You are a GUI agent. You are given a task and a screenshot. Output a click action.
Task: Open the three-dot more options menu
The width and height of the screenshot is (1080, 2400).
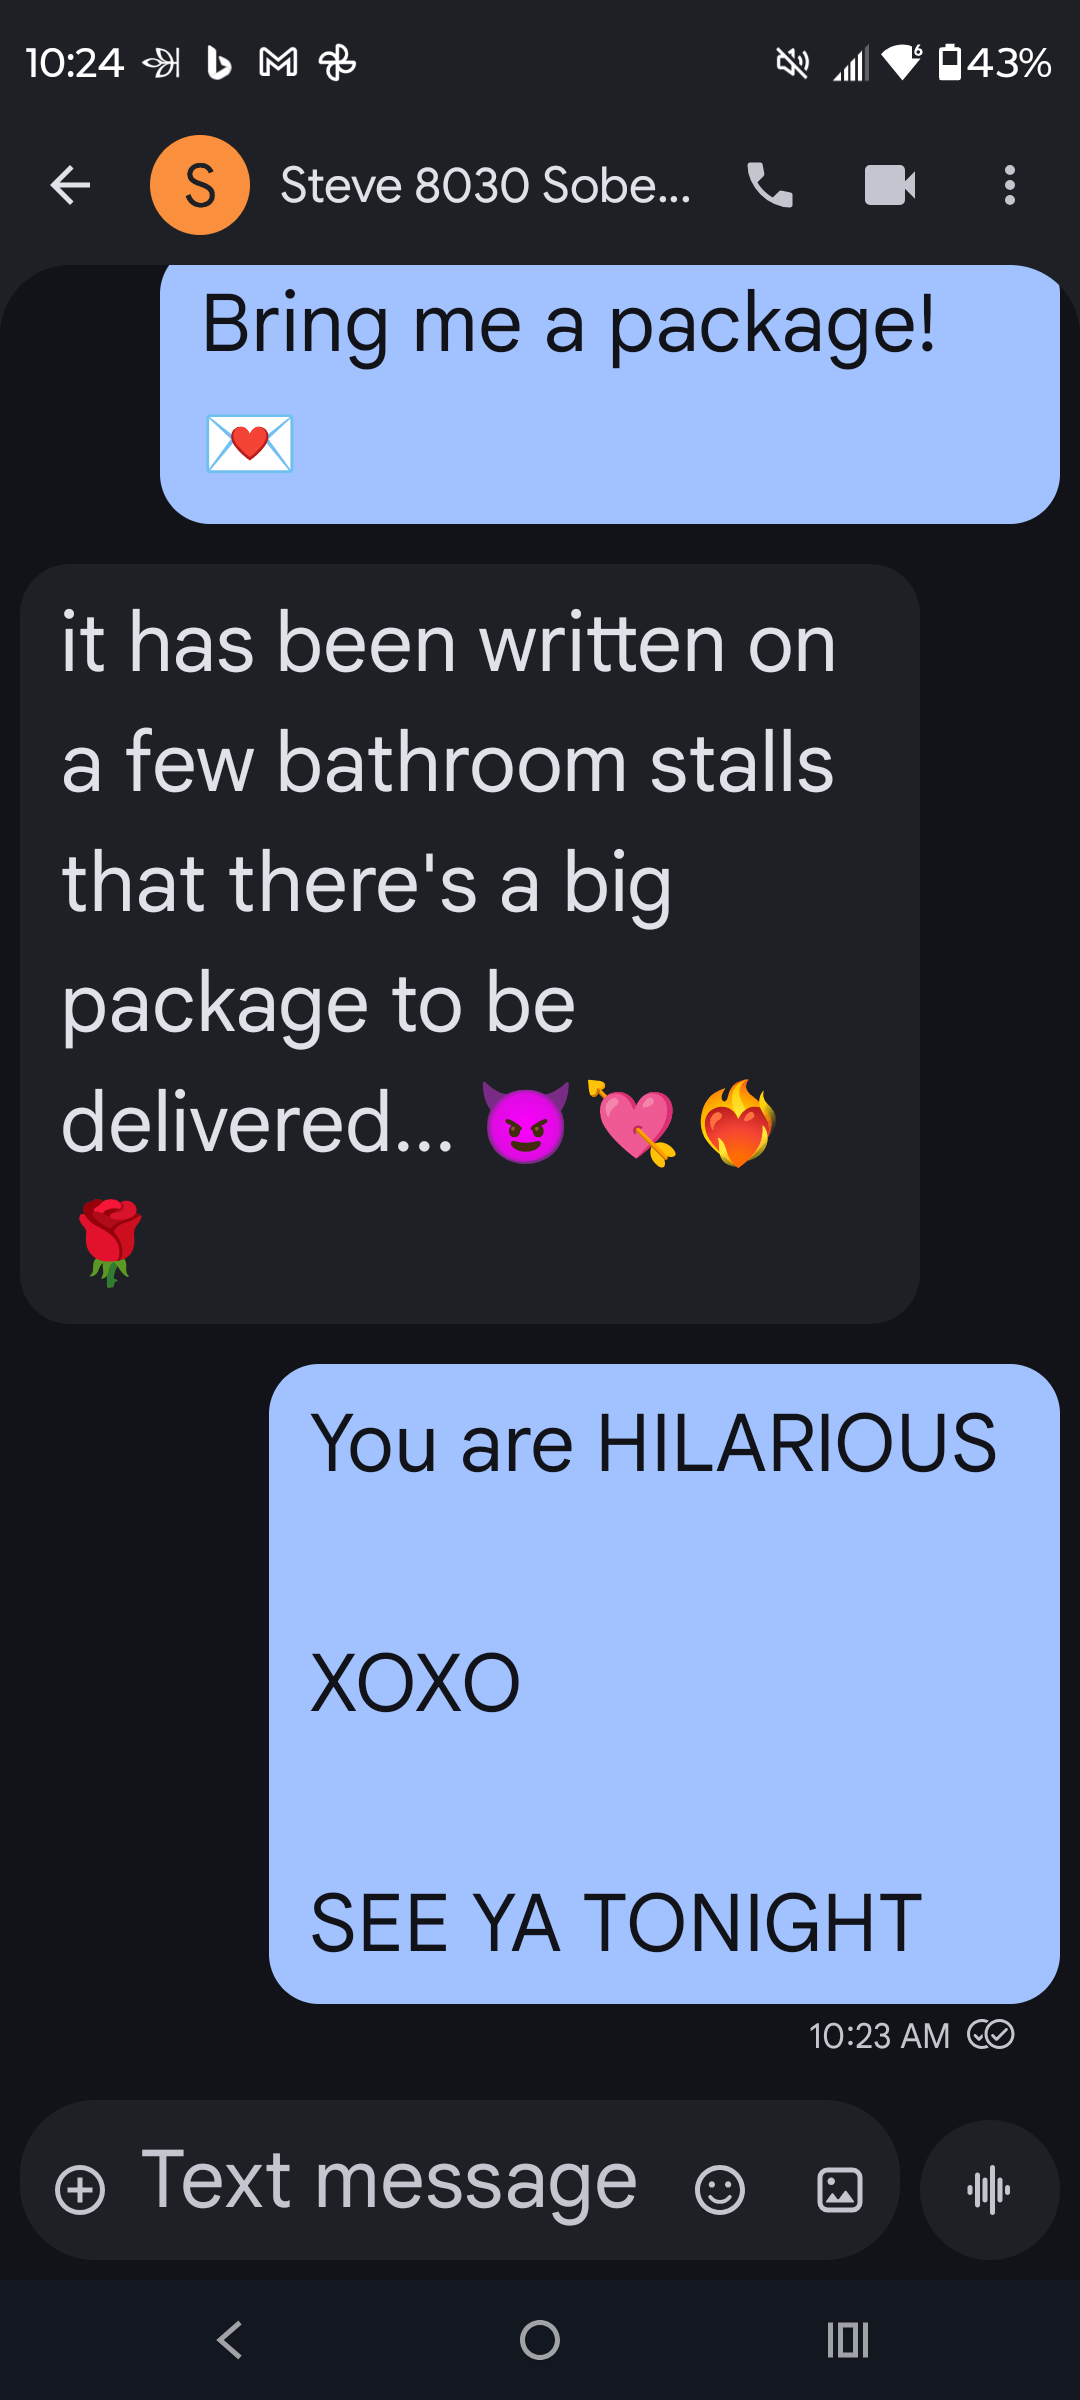1010,185
